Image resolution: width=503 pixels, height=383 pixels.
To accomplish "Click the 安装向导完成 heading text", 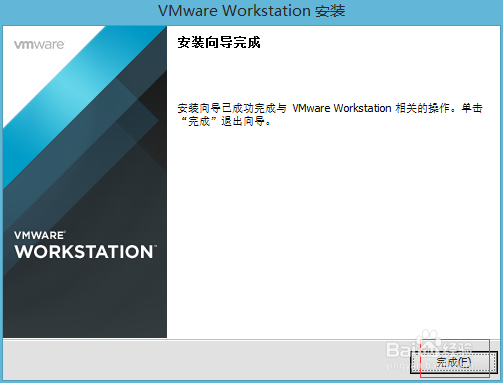I will 219,43.
